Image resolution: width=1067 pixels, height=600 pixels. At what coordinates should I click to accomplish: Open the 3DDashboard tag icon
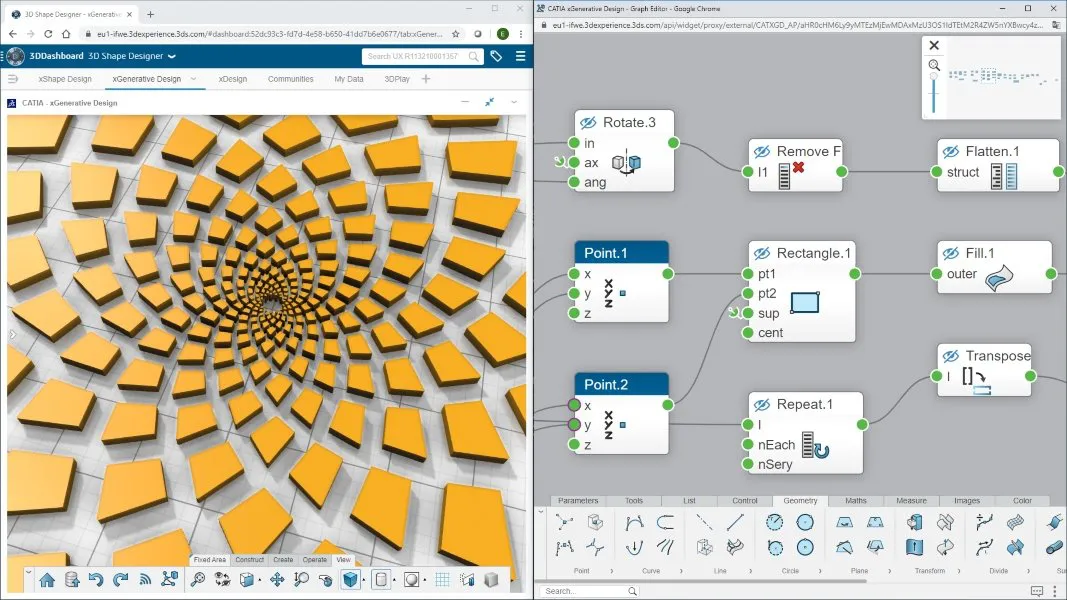496,56
